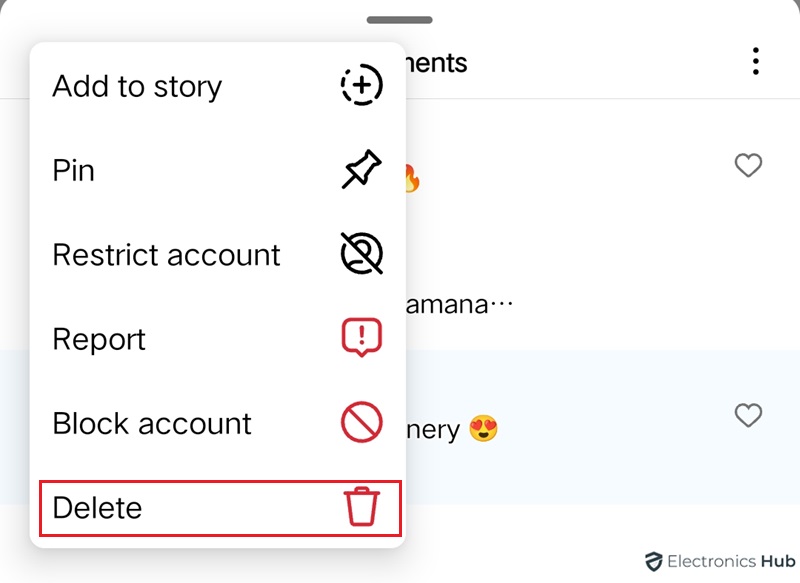Click the truncated comment text ending in amana…
800x583 pixels.
point(460,305)
